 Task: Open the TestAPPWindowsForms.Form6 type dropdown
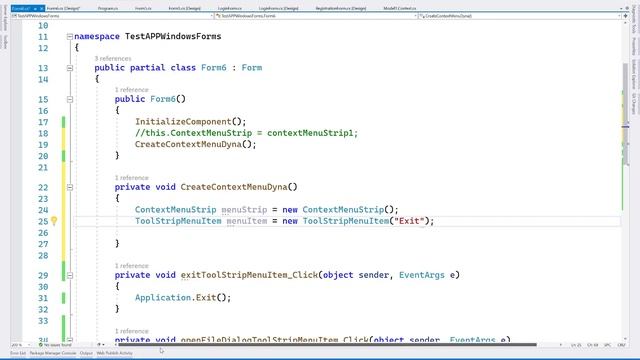click(316, 16)
